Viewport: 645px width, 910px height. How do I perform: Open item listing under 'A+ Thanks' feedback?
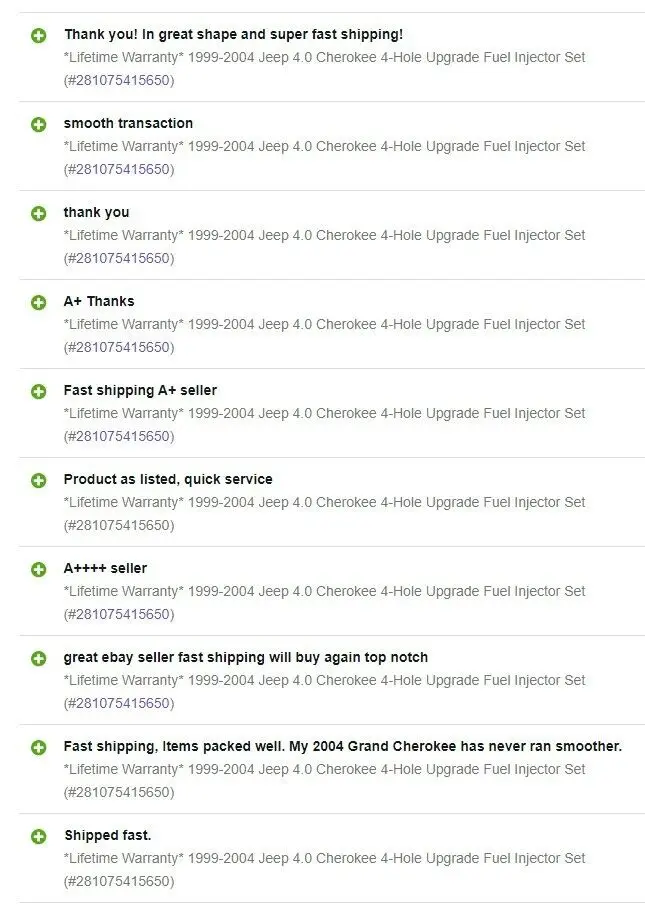324,324
